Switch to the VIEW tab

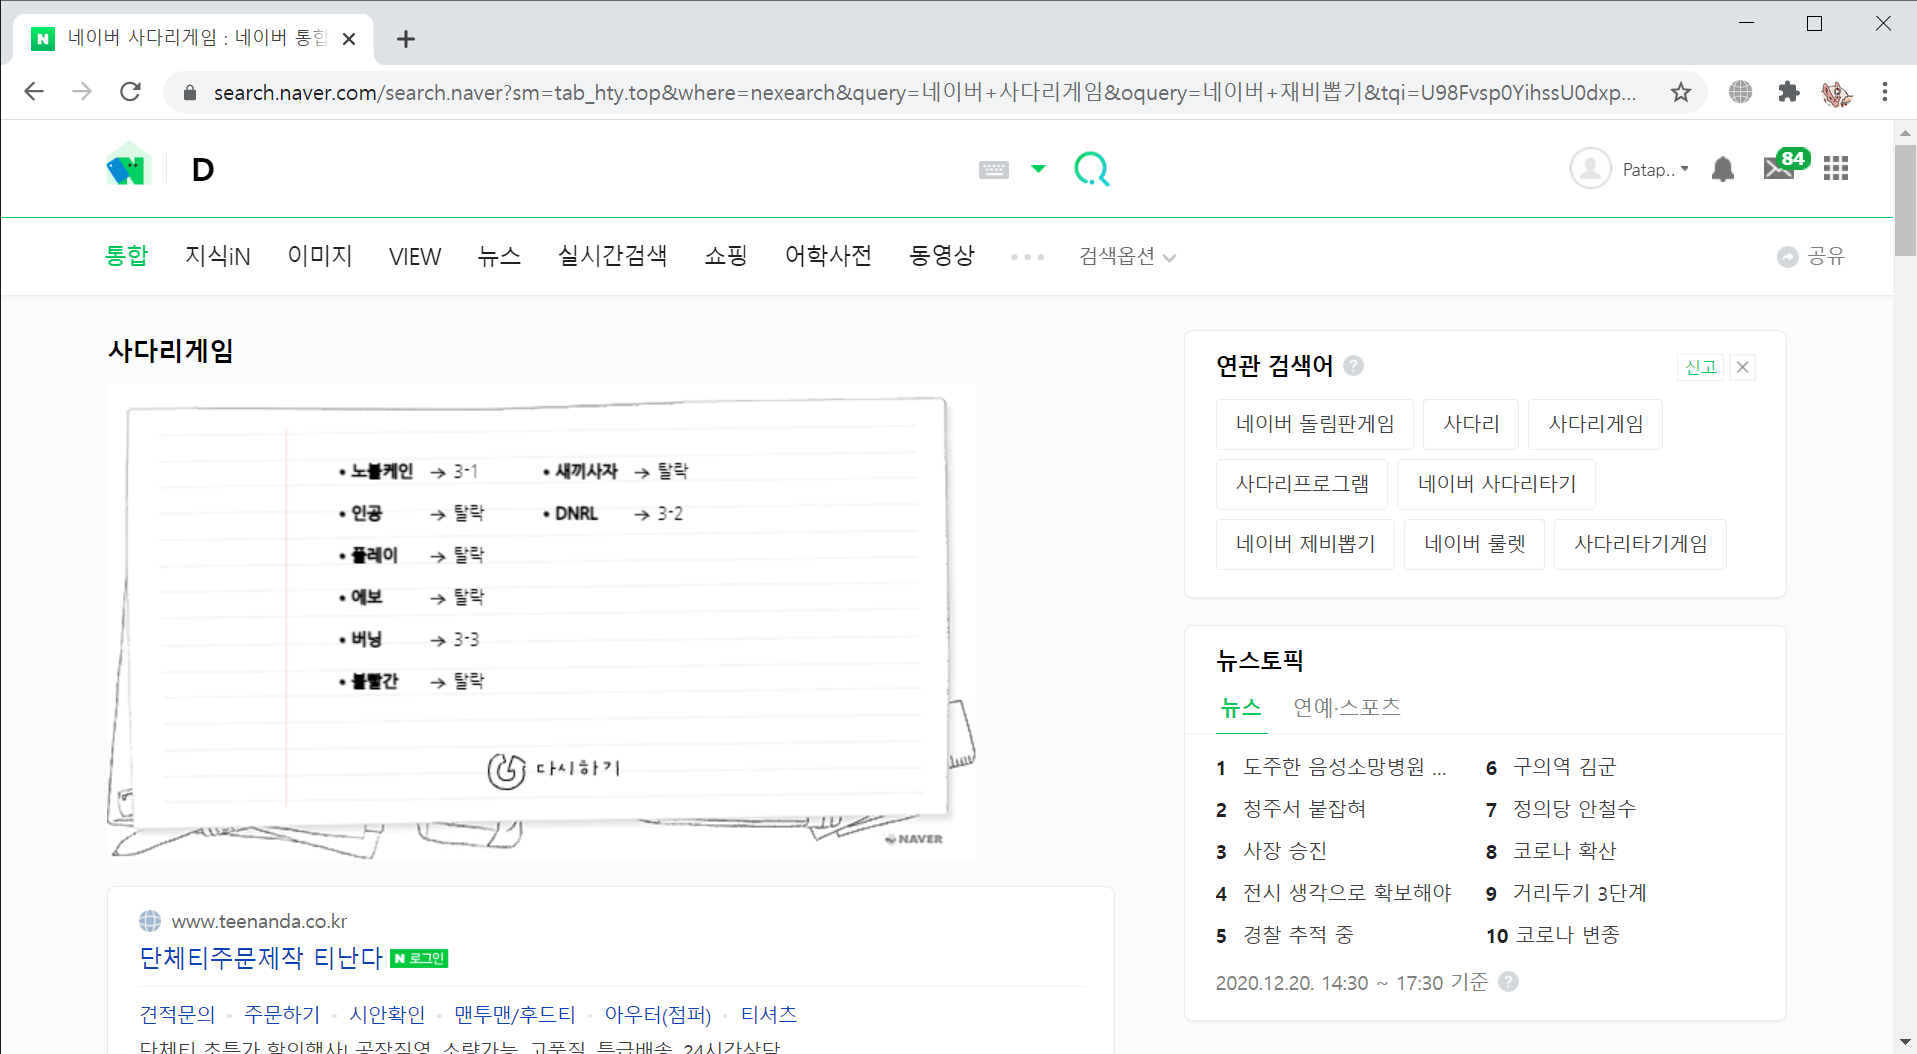coord(415,257)
